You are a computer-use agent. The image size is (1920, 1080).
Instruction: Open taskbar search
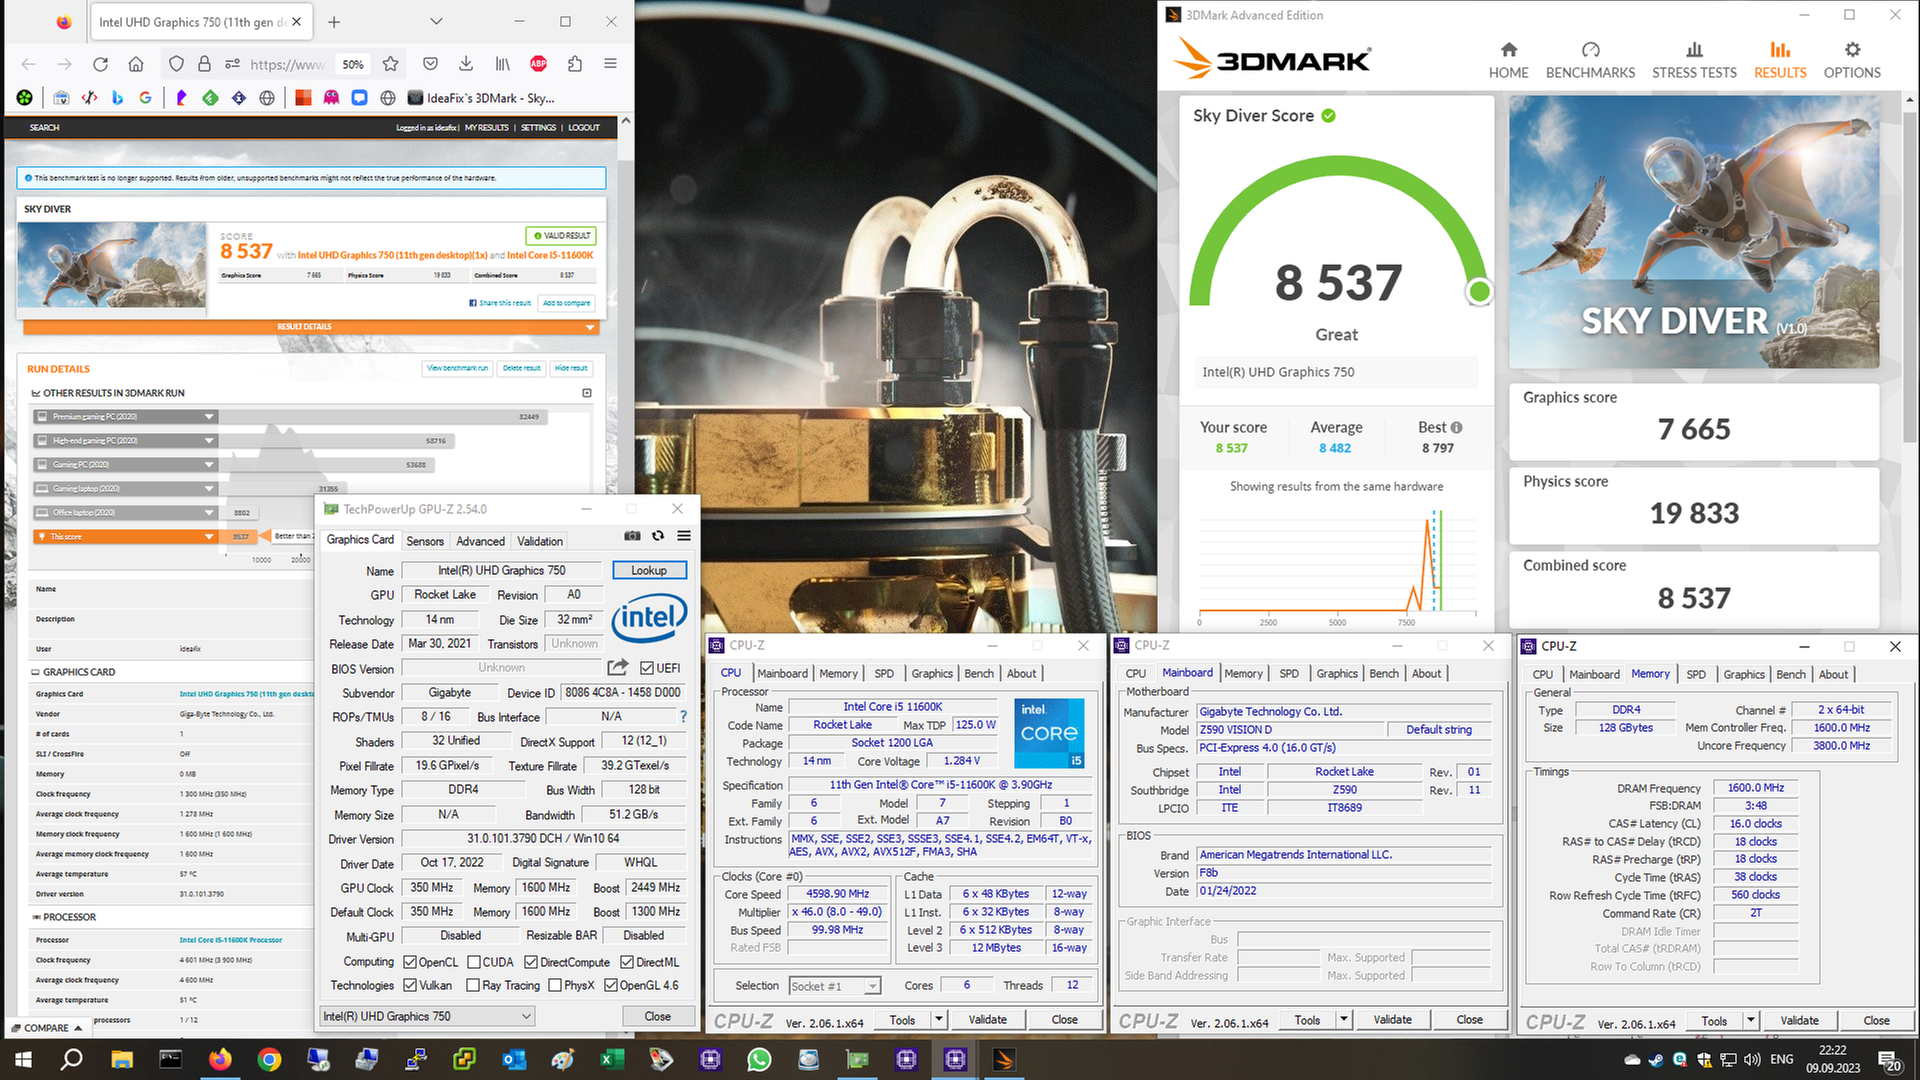(x=72, y=1059)
